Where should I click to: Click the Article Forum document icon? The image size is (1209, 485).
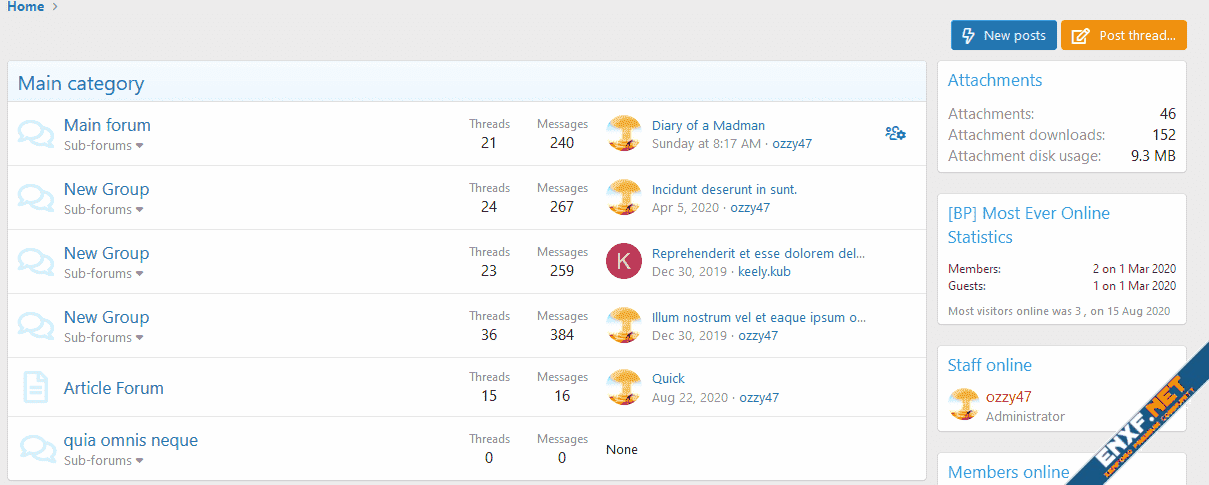[36, 387]
